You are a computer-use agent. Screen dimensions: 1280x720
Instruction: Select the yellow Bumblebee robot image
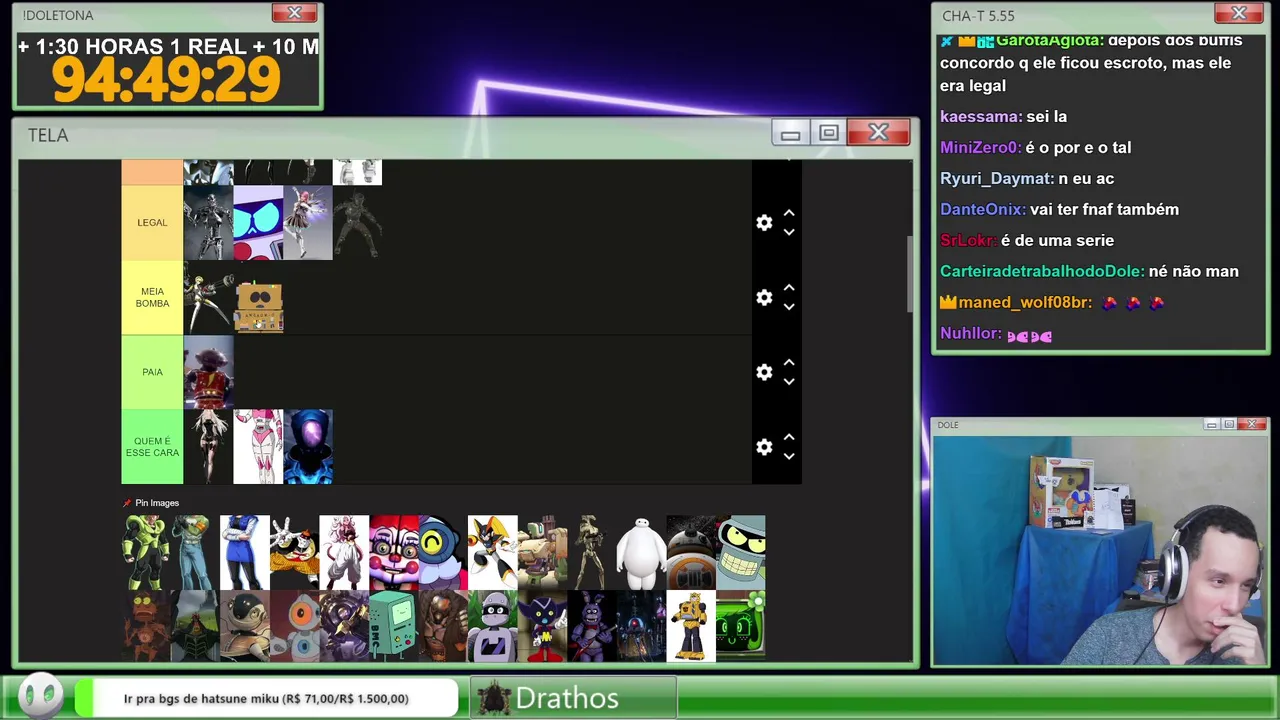click(691, 626)
